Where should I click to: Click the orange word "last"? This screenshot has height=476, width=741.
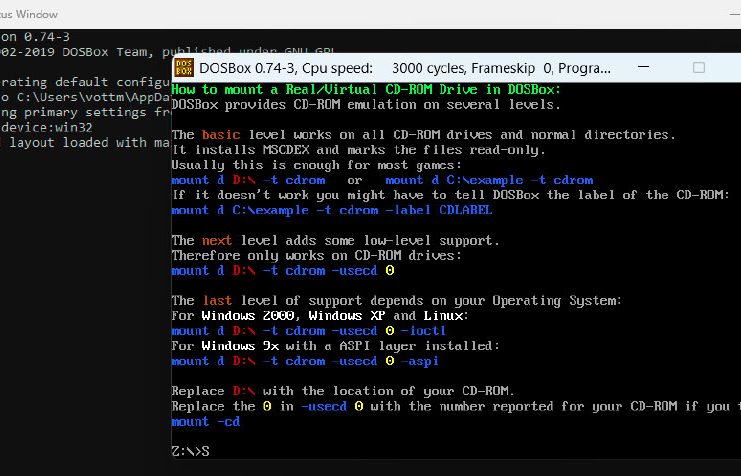click(x=217, y=300)
